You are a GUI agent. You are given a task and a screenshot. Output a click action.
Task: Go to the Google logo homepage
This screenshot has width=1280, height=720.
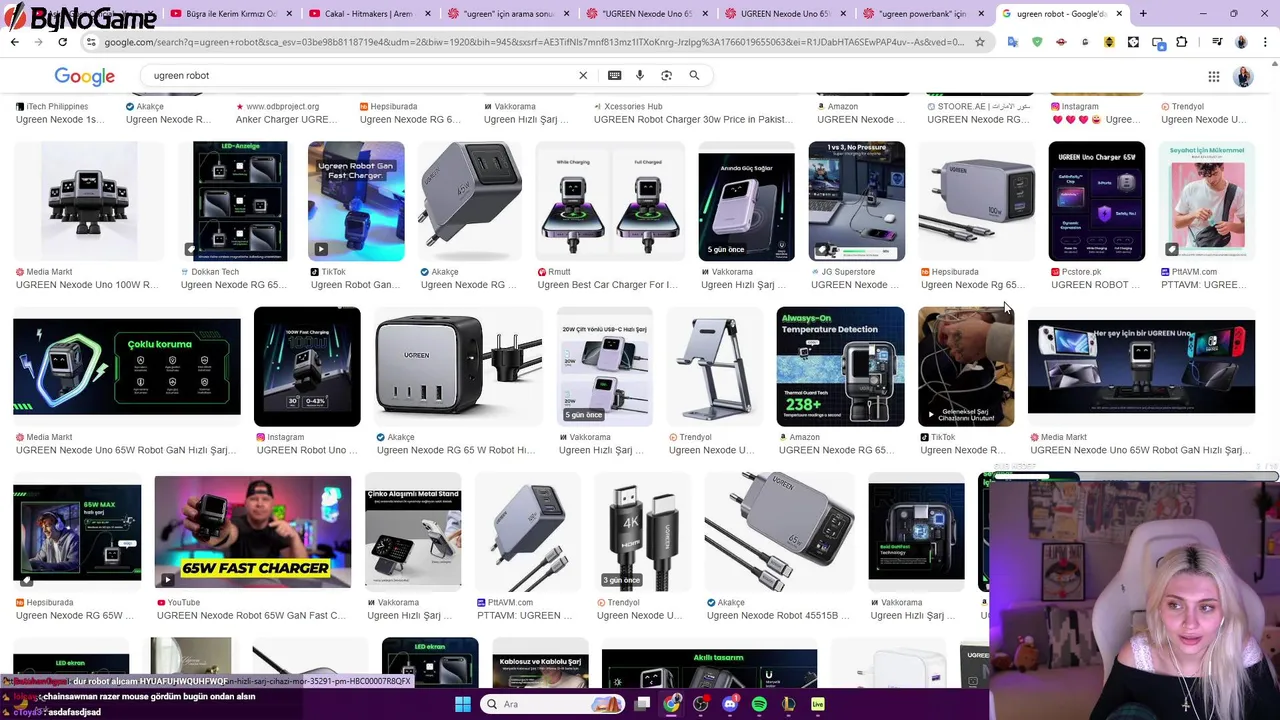point(84,77)
